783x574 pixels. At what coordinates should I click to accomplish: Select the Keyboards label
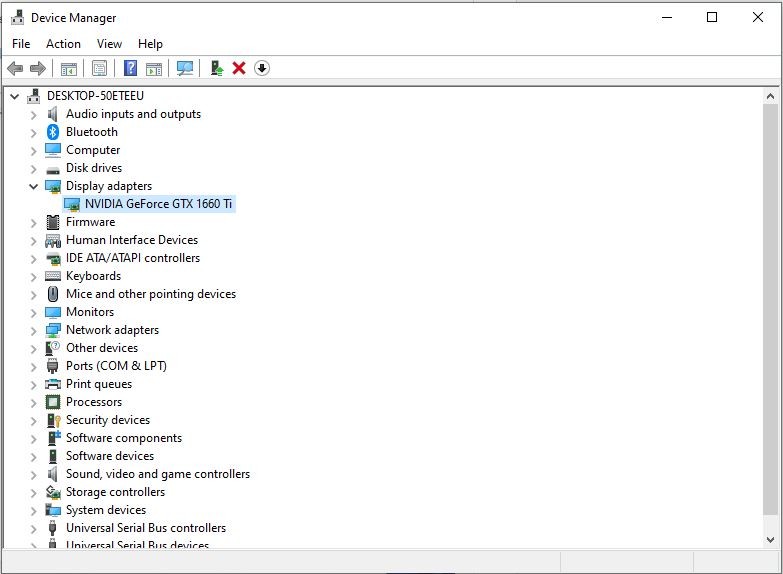coord(93,276)
